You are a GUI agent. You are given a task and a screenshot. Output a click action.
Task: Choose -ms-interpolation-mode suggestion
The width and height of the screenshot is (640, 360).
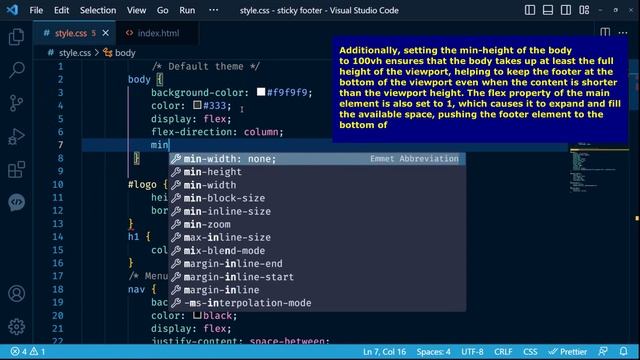pos(317,303)
